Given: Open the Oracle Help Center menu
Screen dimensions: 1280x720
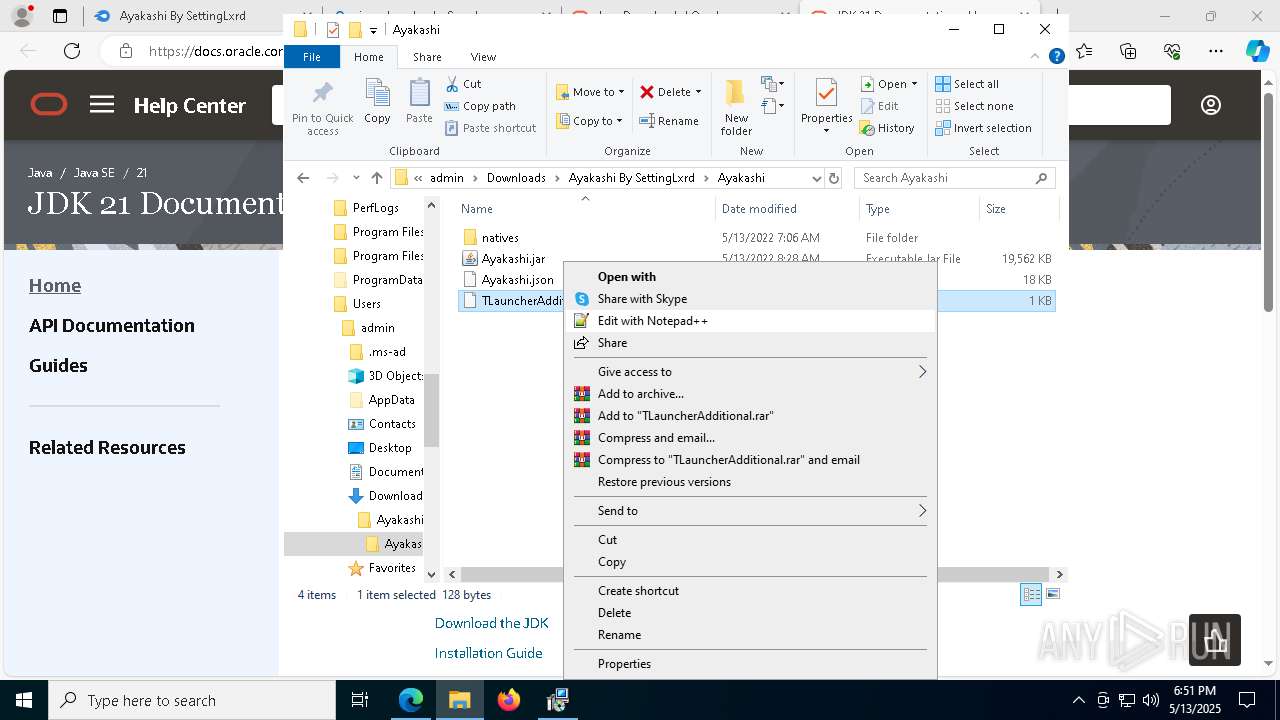Looking at the screenshot, I should point(102,105).
